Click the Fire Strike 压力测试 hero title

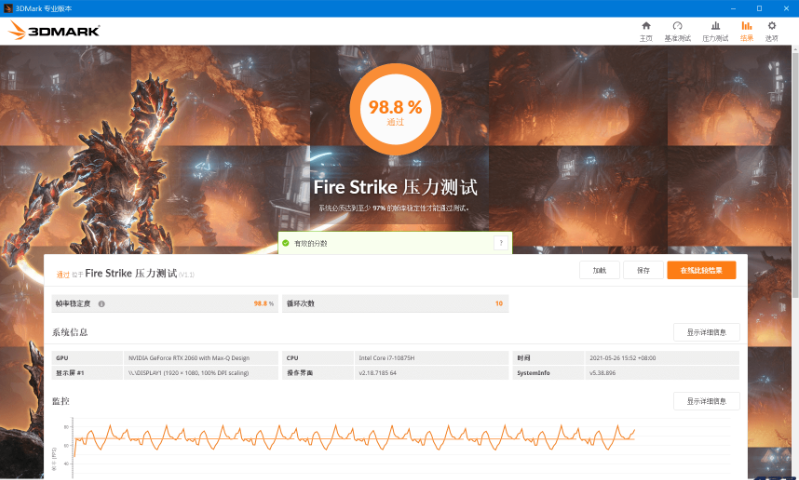pos(395,187)
